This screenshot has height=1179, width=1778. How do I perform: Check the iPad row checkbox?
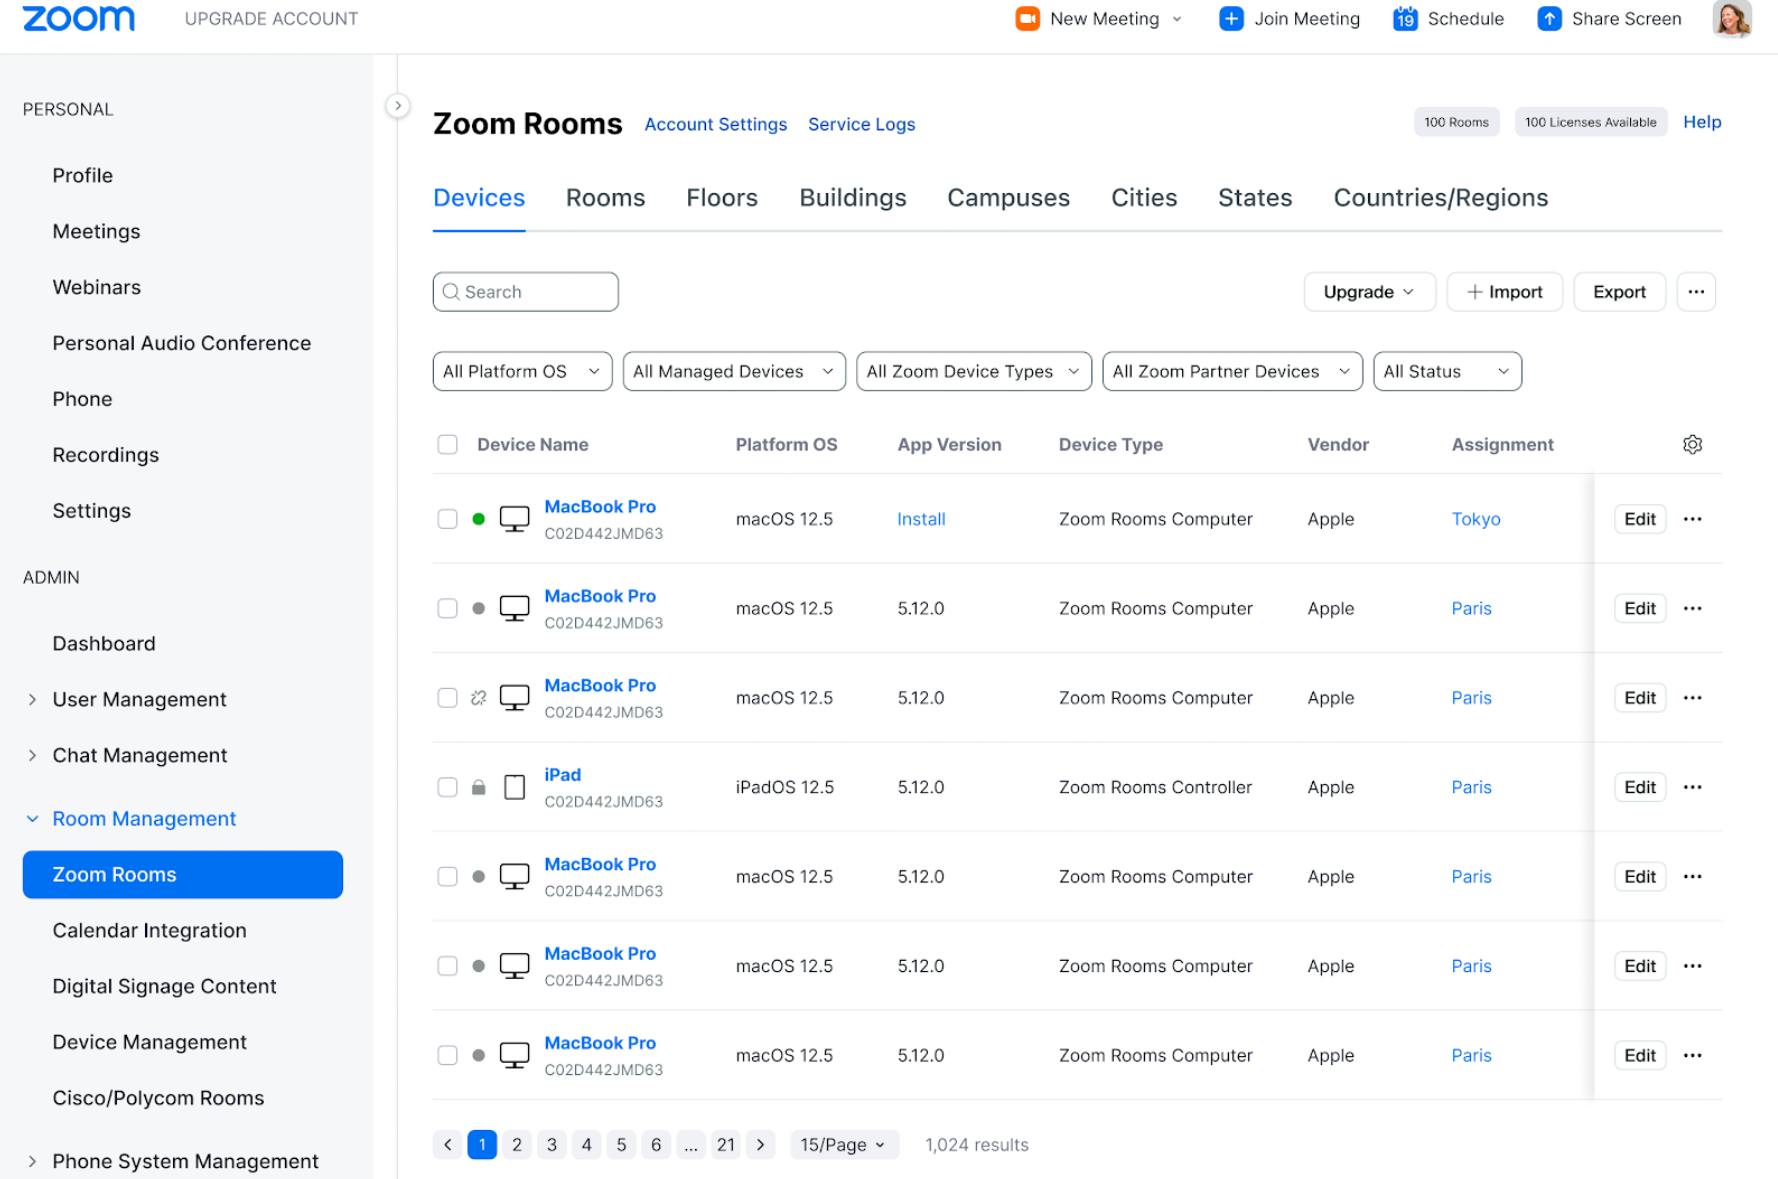[447, 787]
